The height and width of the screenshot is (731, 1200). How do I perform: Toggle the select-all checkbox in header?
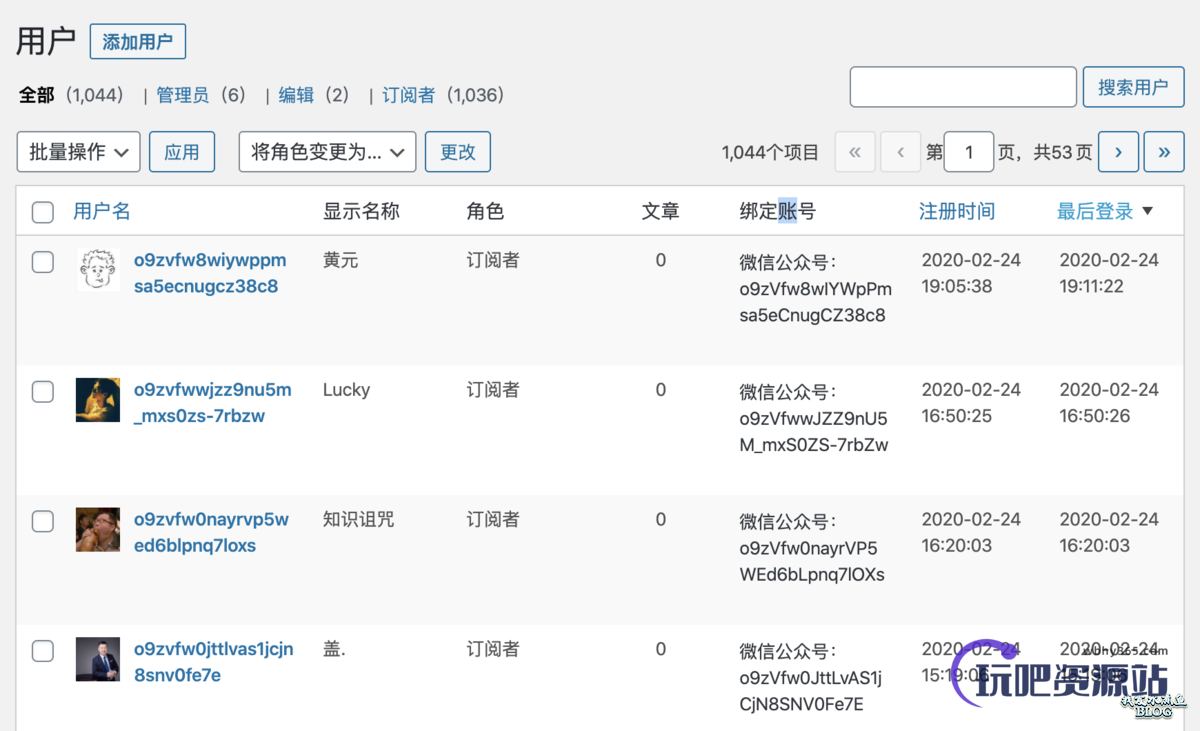[43, 212]
